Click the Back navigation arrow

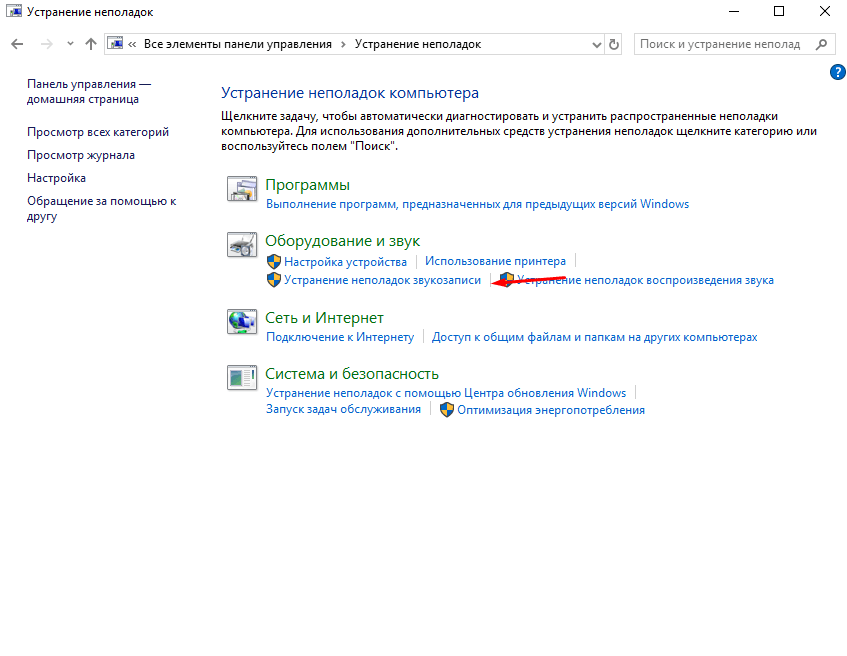[17, 44]
